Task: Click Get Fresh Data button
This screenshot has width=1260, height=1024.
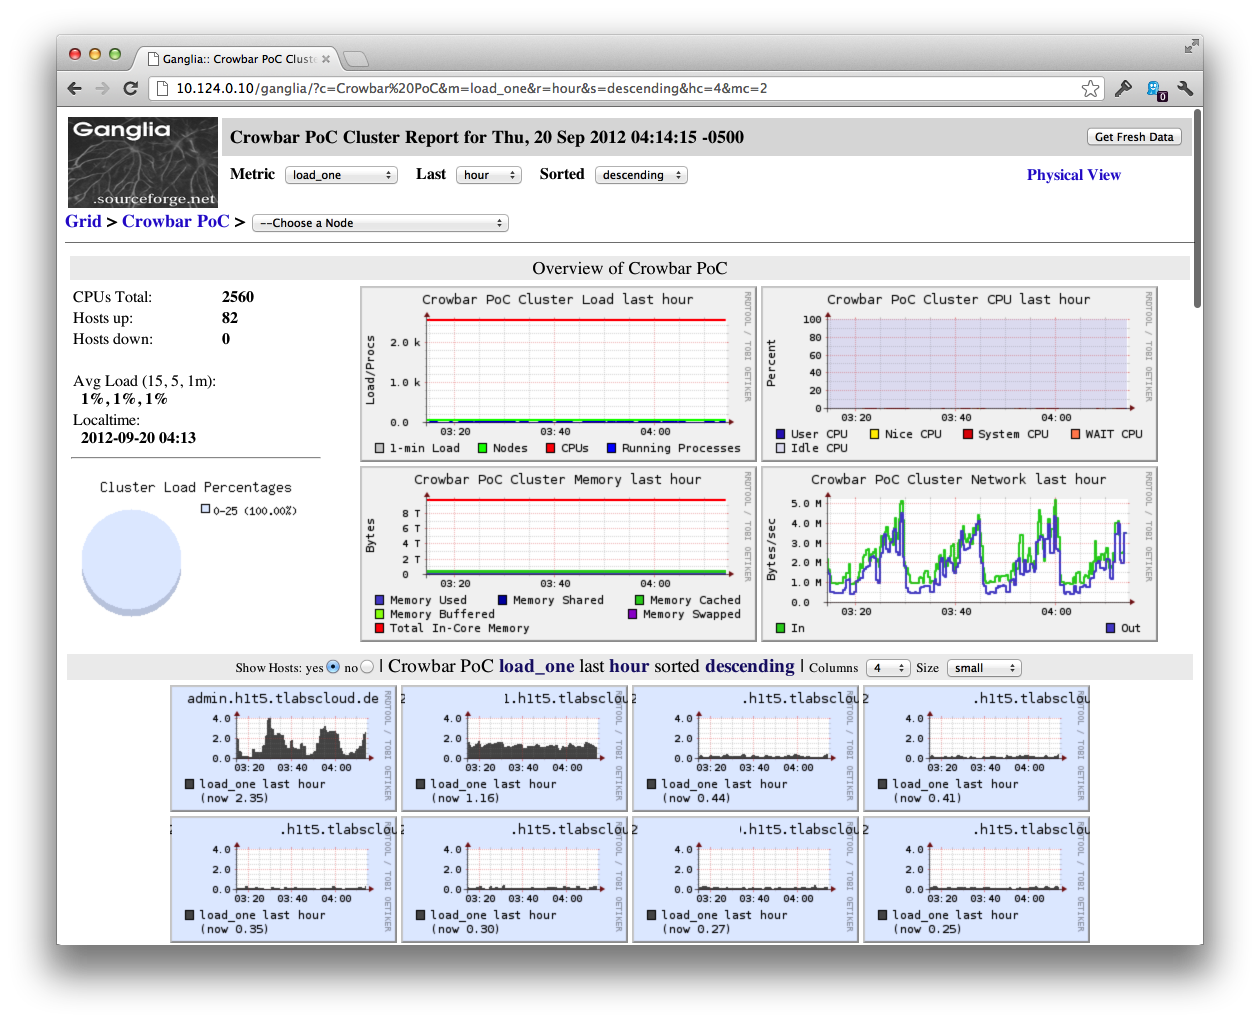Action: tap(1134, 137)
